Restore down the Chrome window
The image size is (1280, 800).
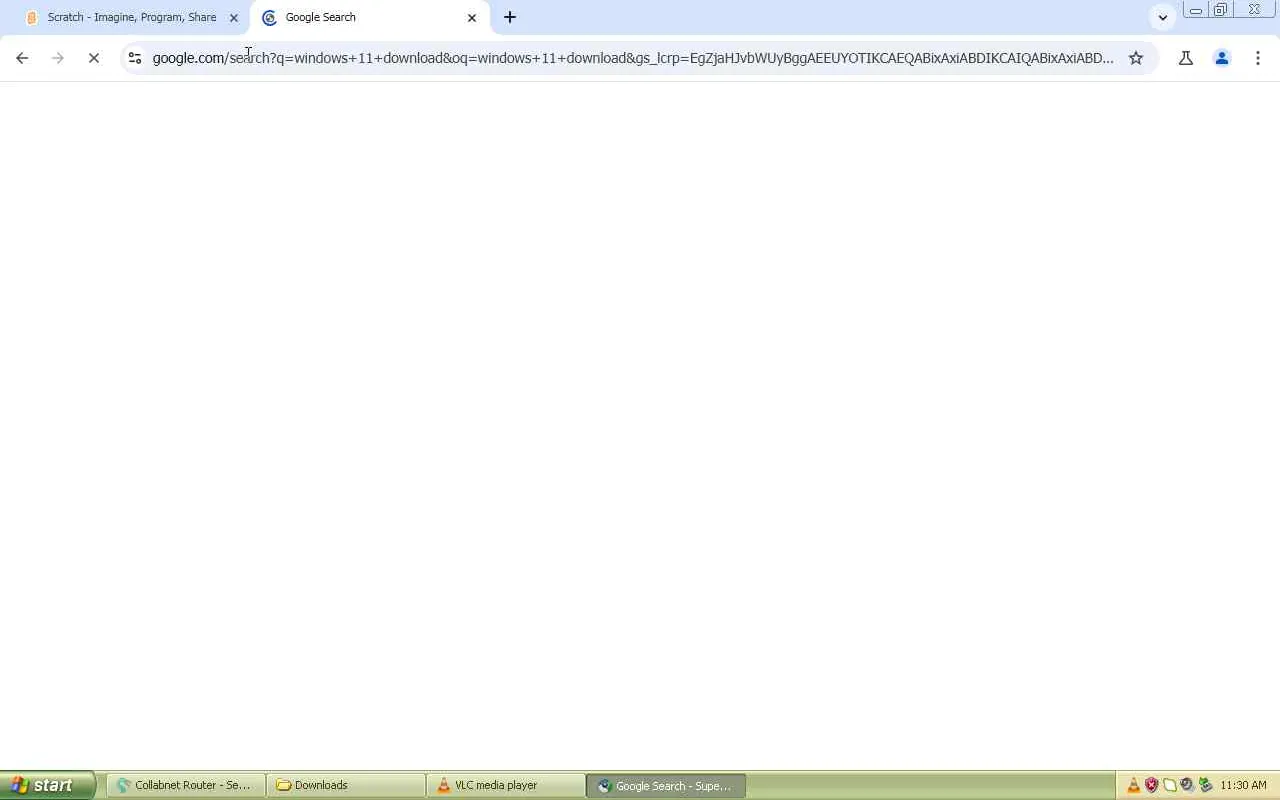point(1220,10)
